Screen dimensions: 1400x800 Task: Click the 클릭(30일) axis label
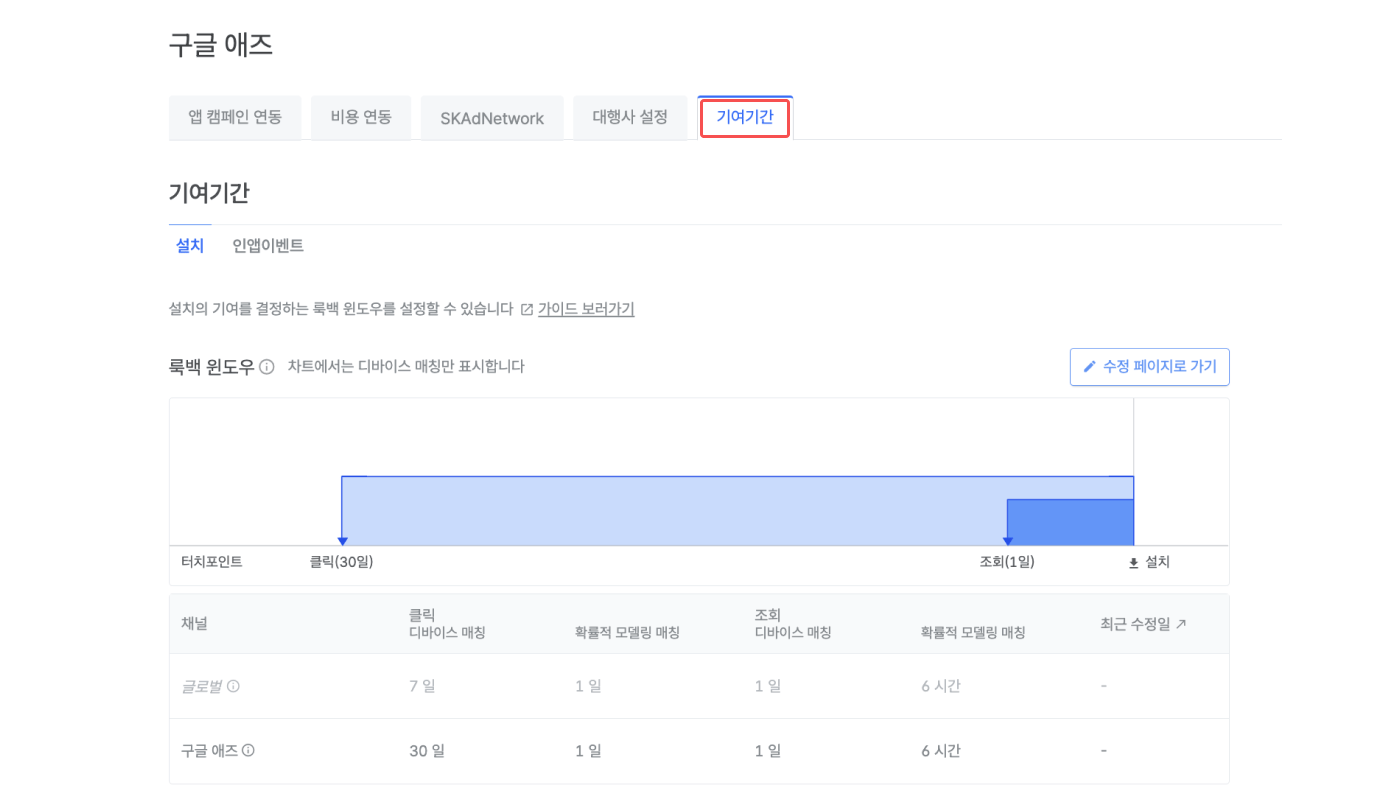(341, 562)
